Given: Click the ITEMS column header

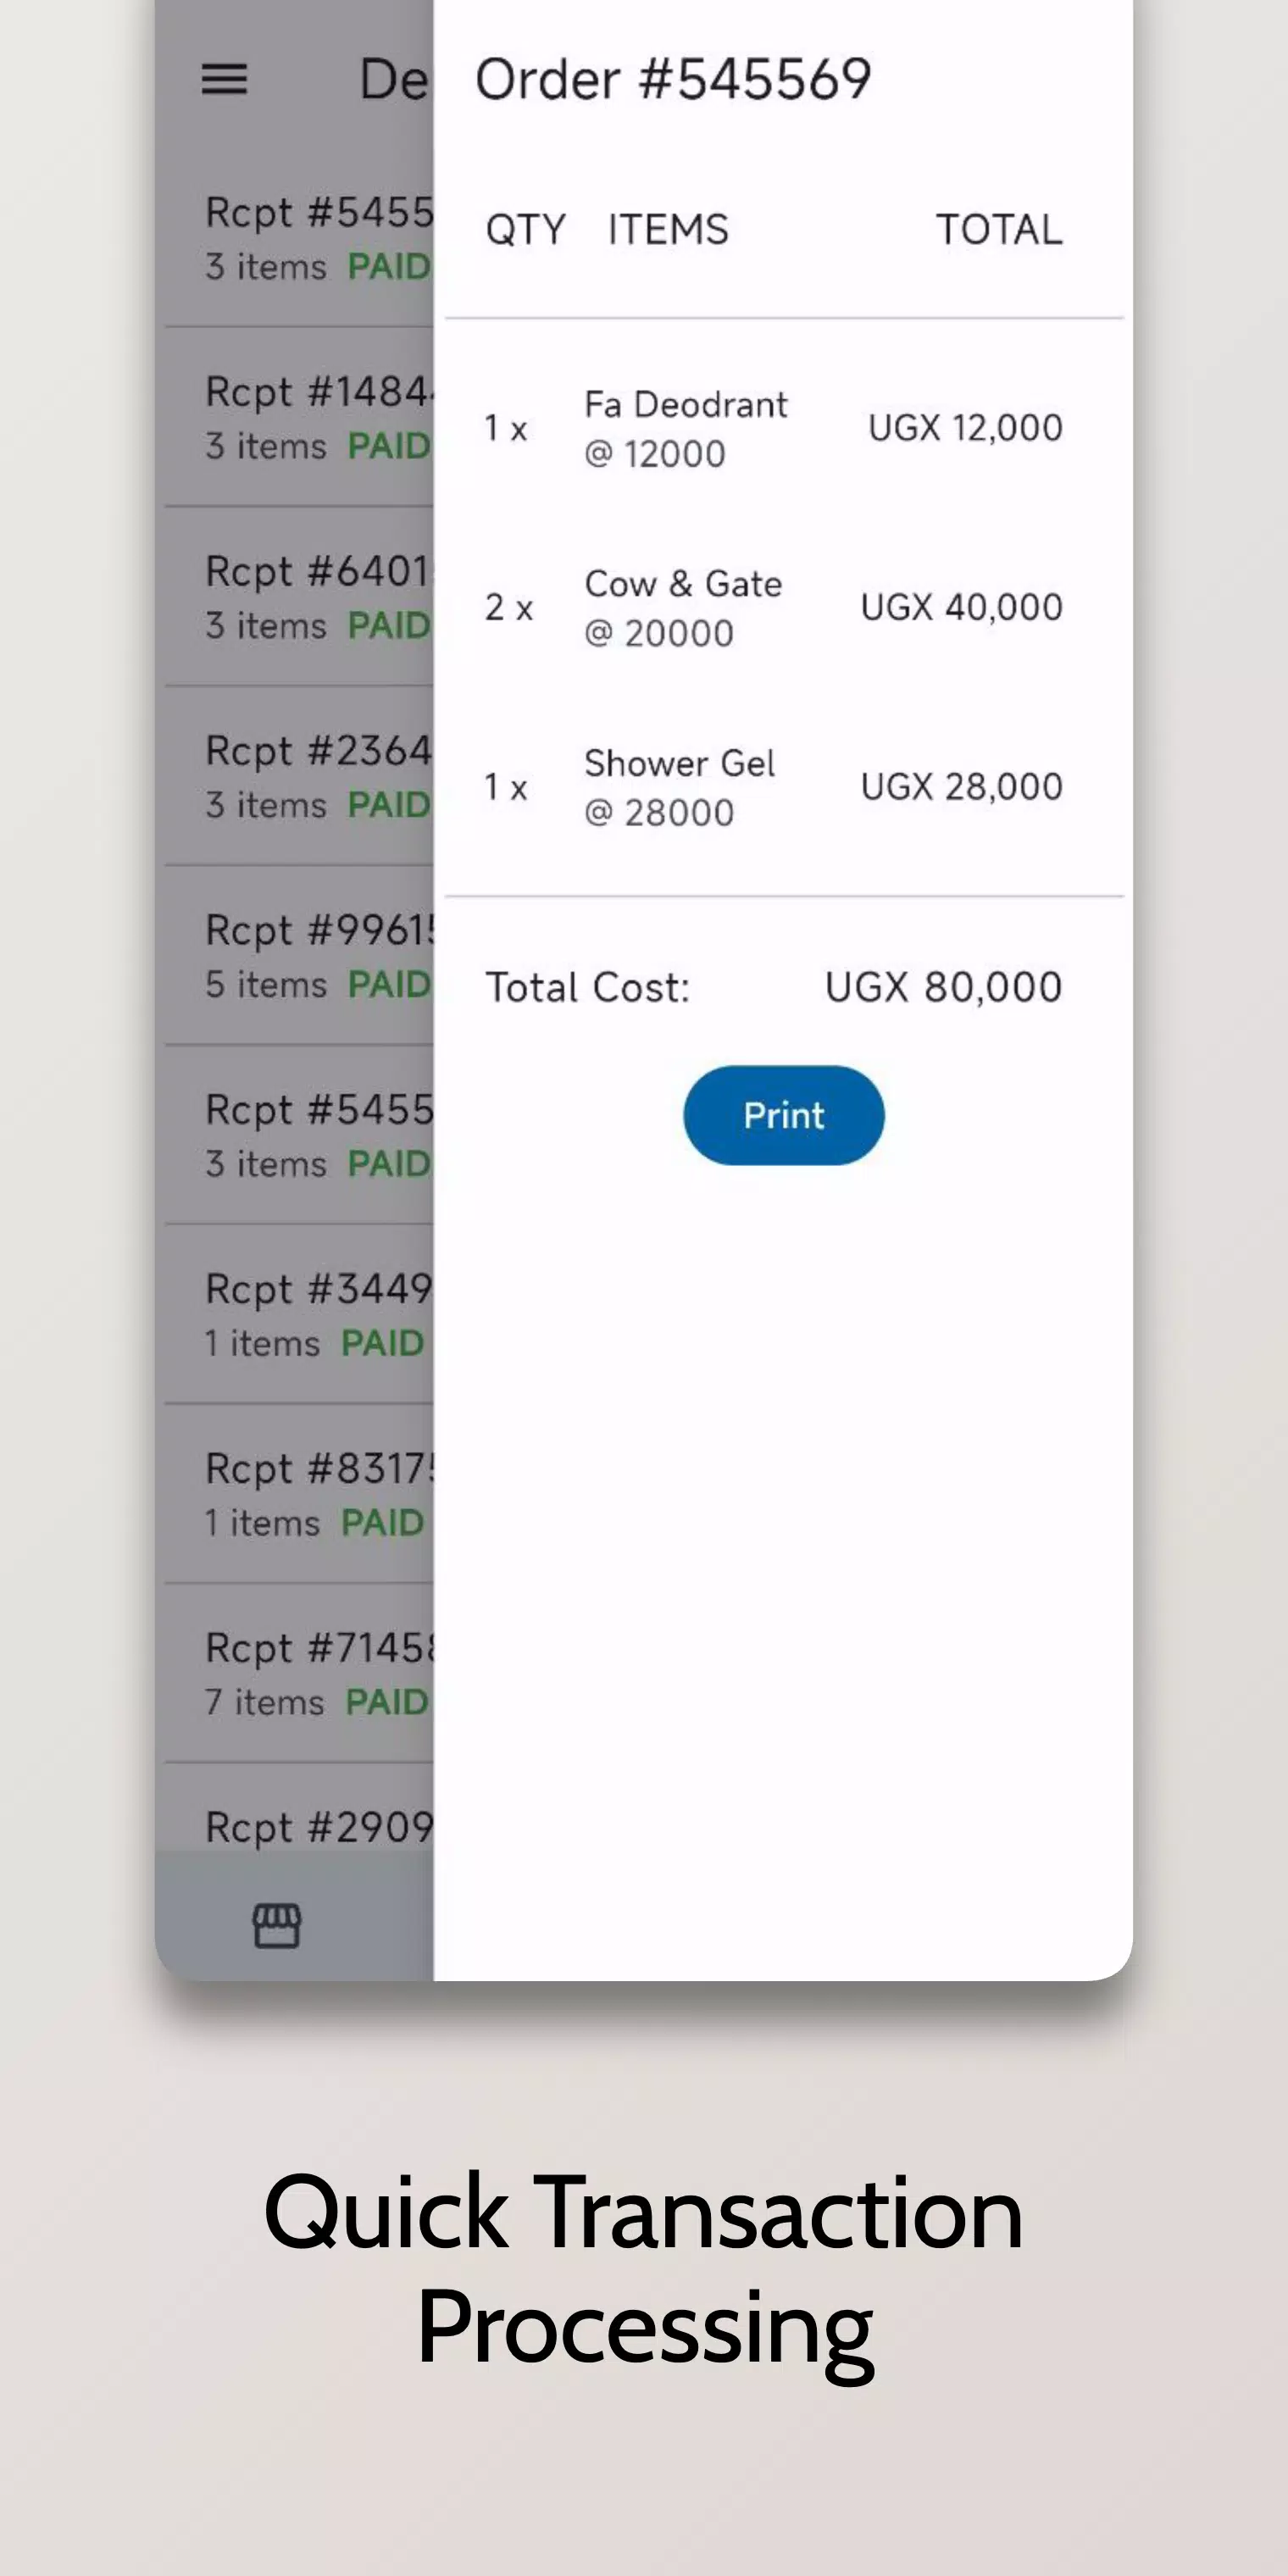Looking at the screenshot, I should point(668,230).
